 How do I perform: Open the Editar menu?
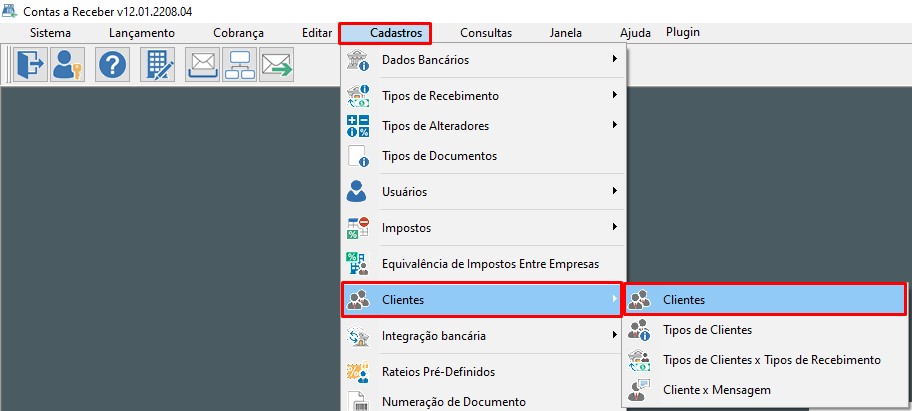317,33
